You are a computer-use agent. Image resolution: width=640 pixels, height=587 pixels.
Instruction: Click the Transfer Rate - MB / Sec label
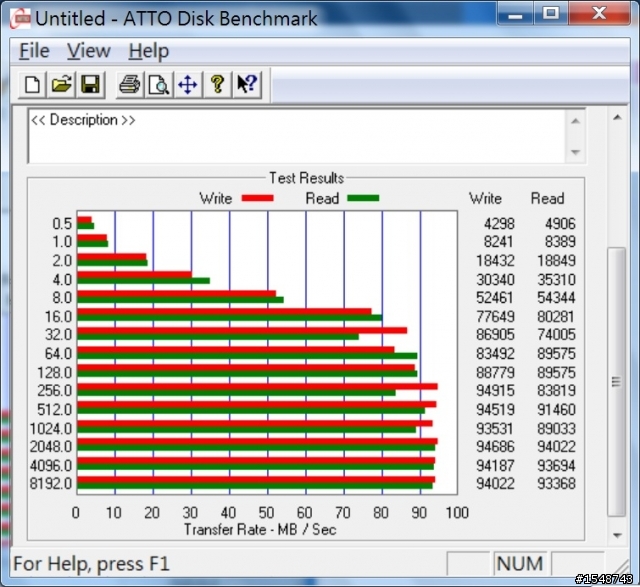tap(260, 529)
